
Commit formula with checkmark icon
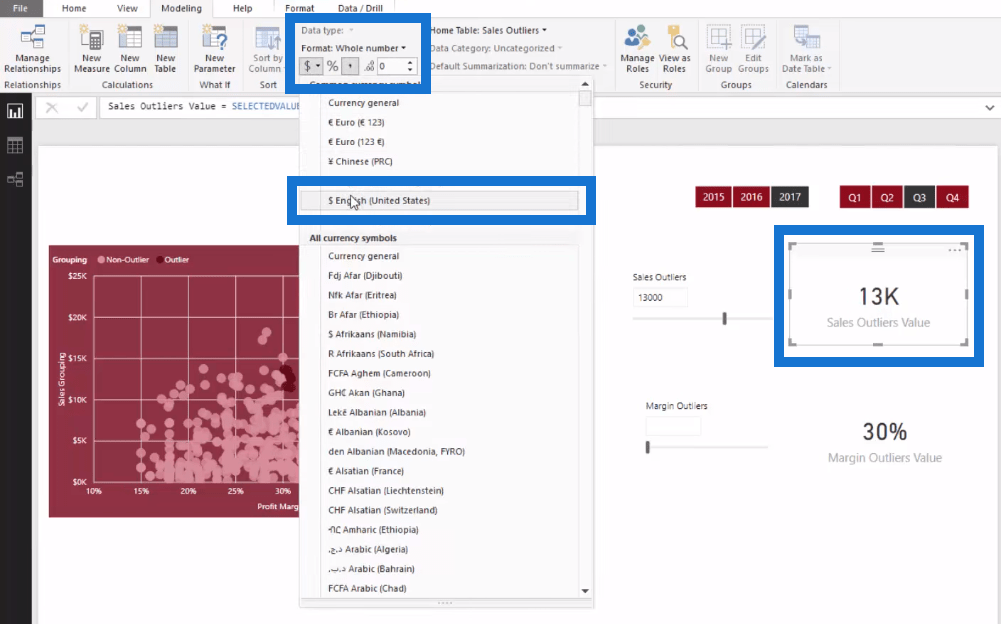point(82,107)
